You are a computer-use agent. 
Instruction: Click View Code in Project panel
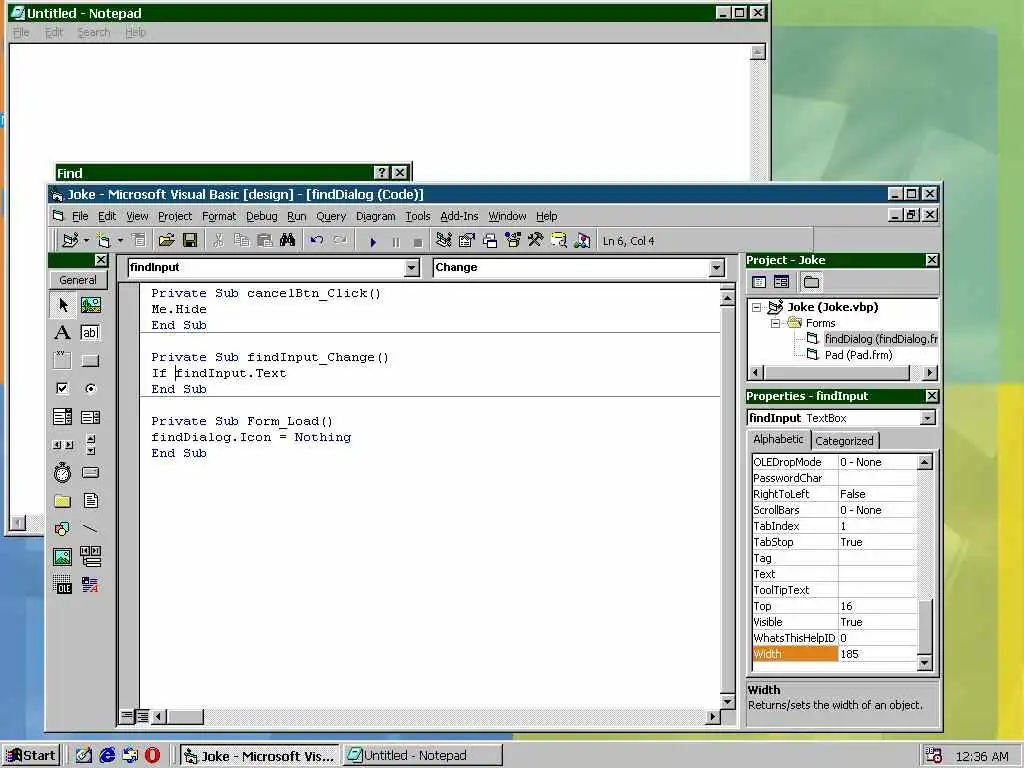[759, 282]
